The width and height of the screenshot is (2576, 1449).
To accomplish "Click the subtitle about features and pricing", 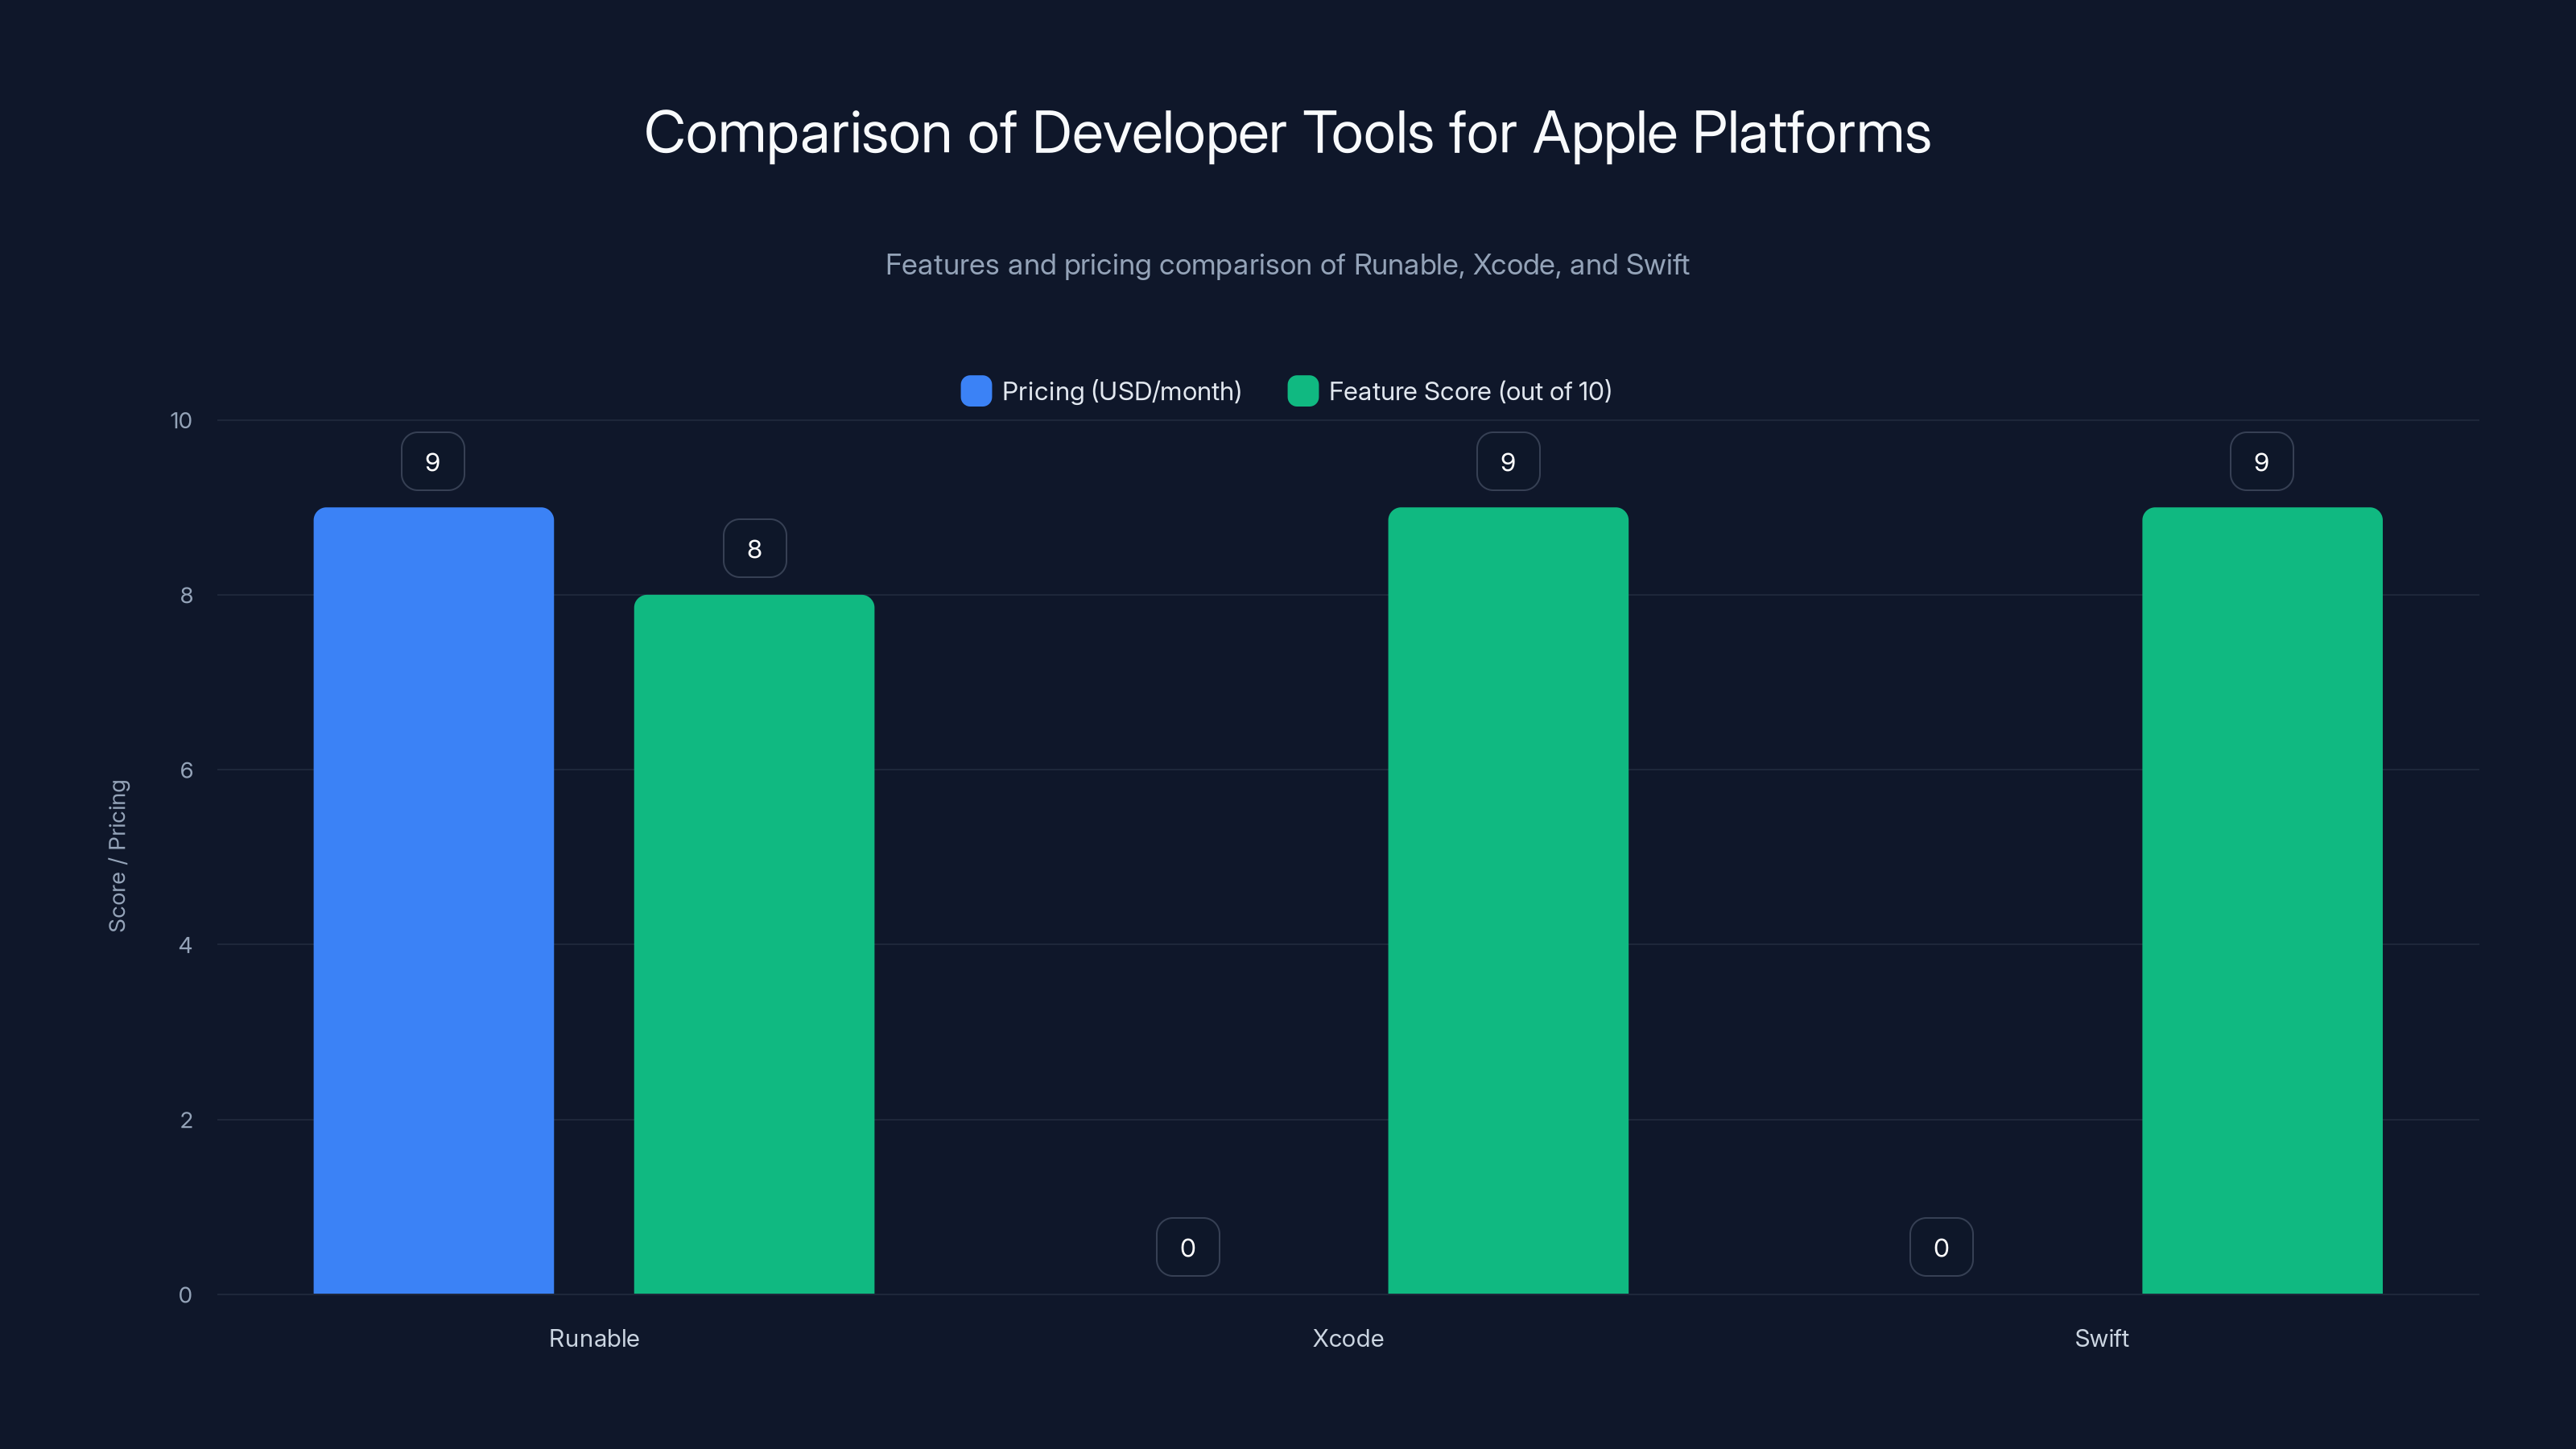I will (1287, 265).
